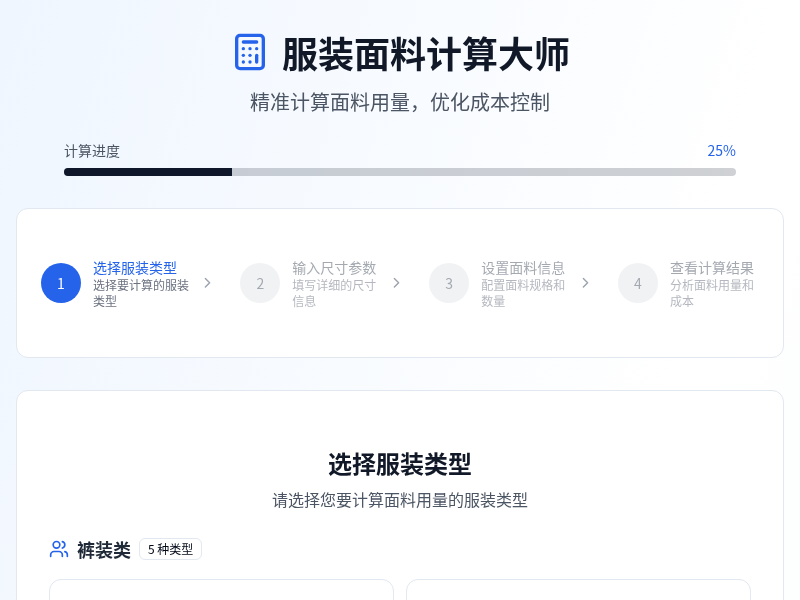Viewport: 800px width, 600px height.
Task: Click the 选择服装类型 section heading
Action: [399, 464]
